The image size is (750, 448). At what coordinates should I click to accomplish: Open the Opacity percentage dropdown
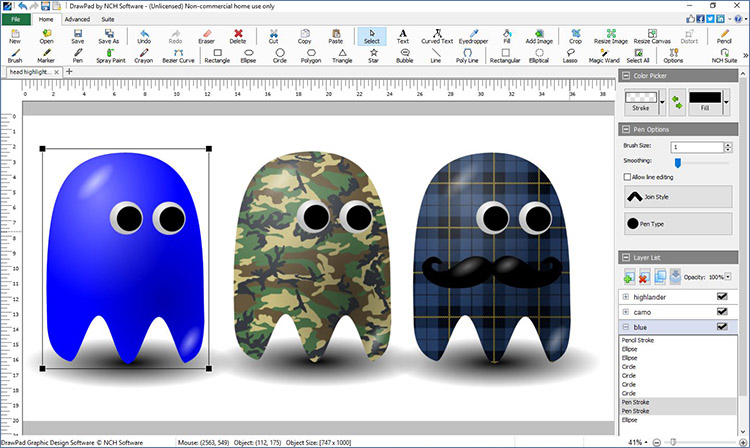pos(730,275)
